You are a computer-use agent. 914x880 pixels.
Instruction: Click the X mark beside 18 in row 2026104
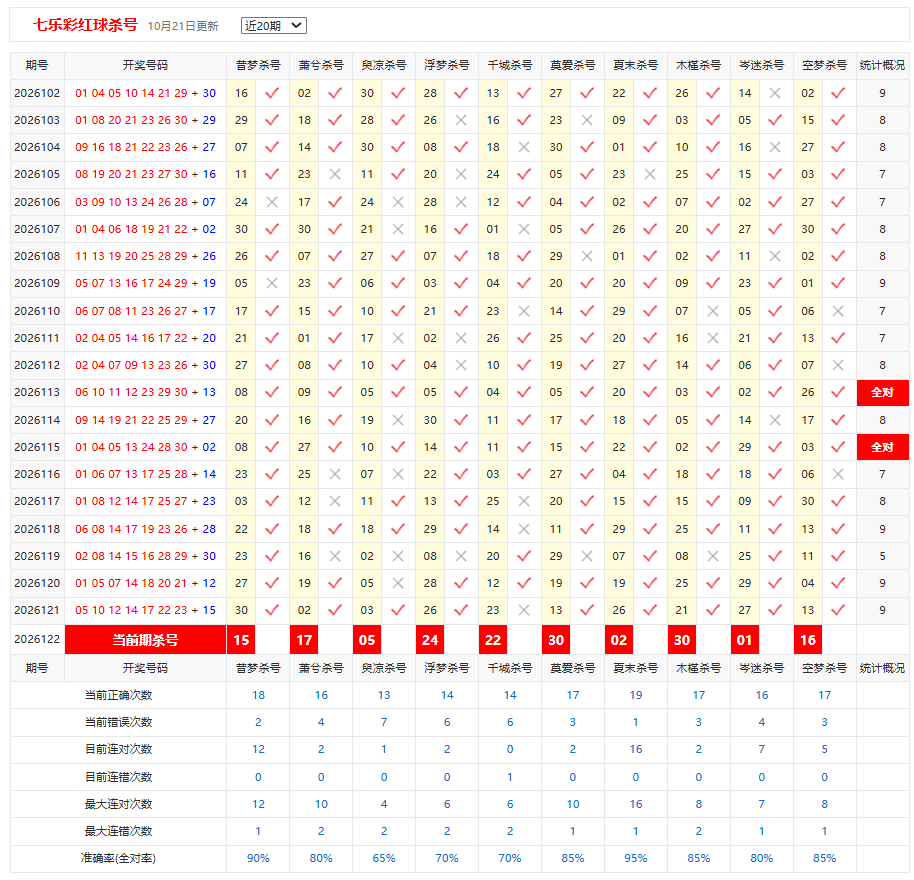[524, 147]
